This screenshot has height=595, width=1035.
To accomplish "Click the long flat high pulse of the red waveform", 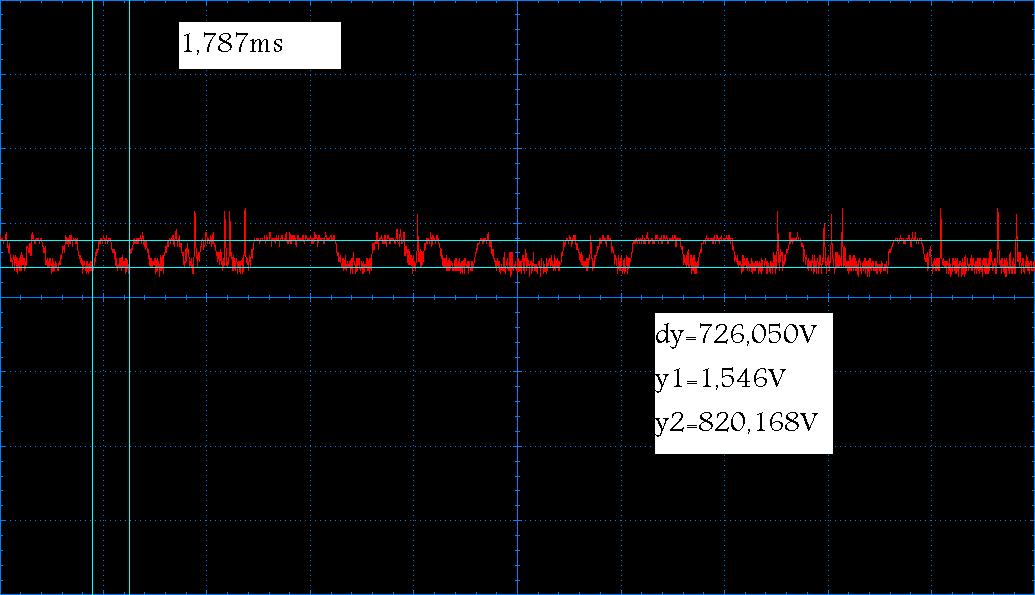I will coord(293,238).
